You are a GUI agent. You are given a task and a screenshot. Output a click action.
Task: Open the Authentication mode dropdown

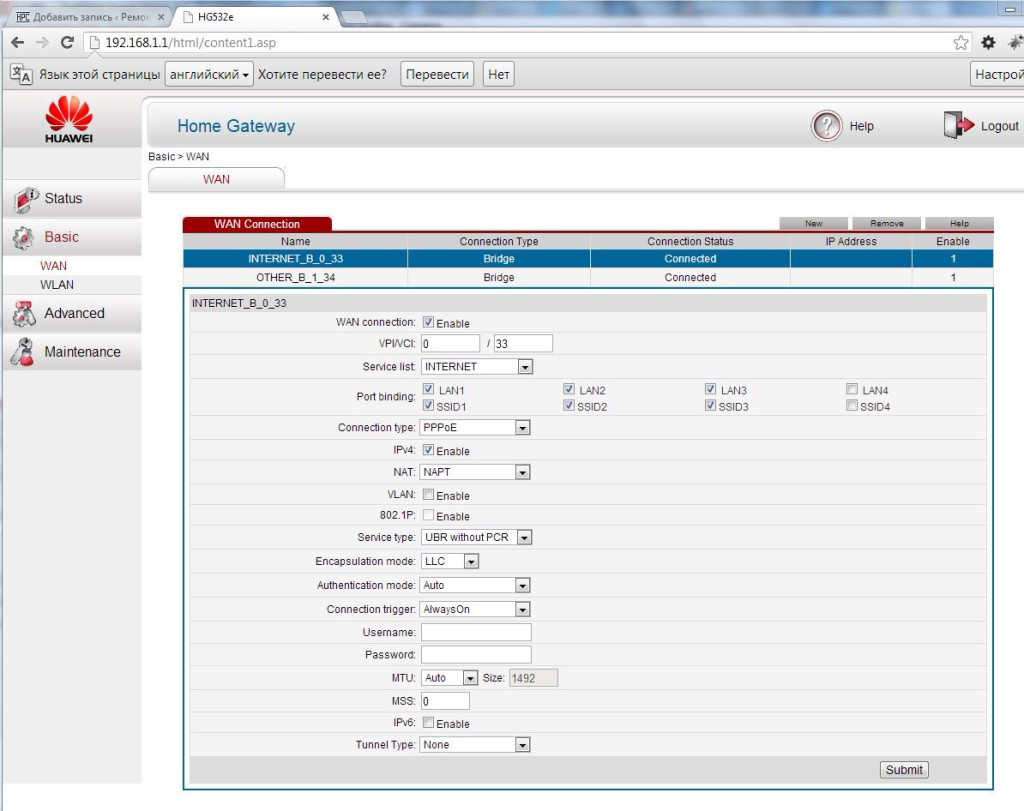tap(476, 585)
